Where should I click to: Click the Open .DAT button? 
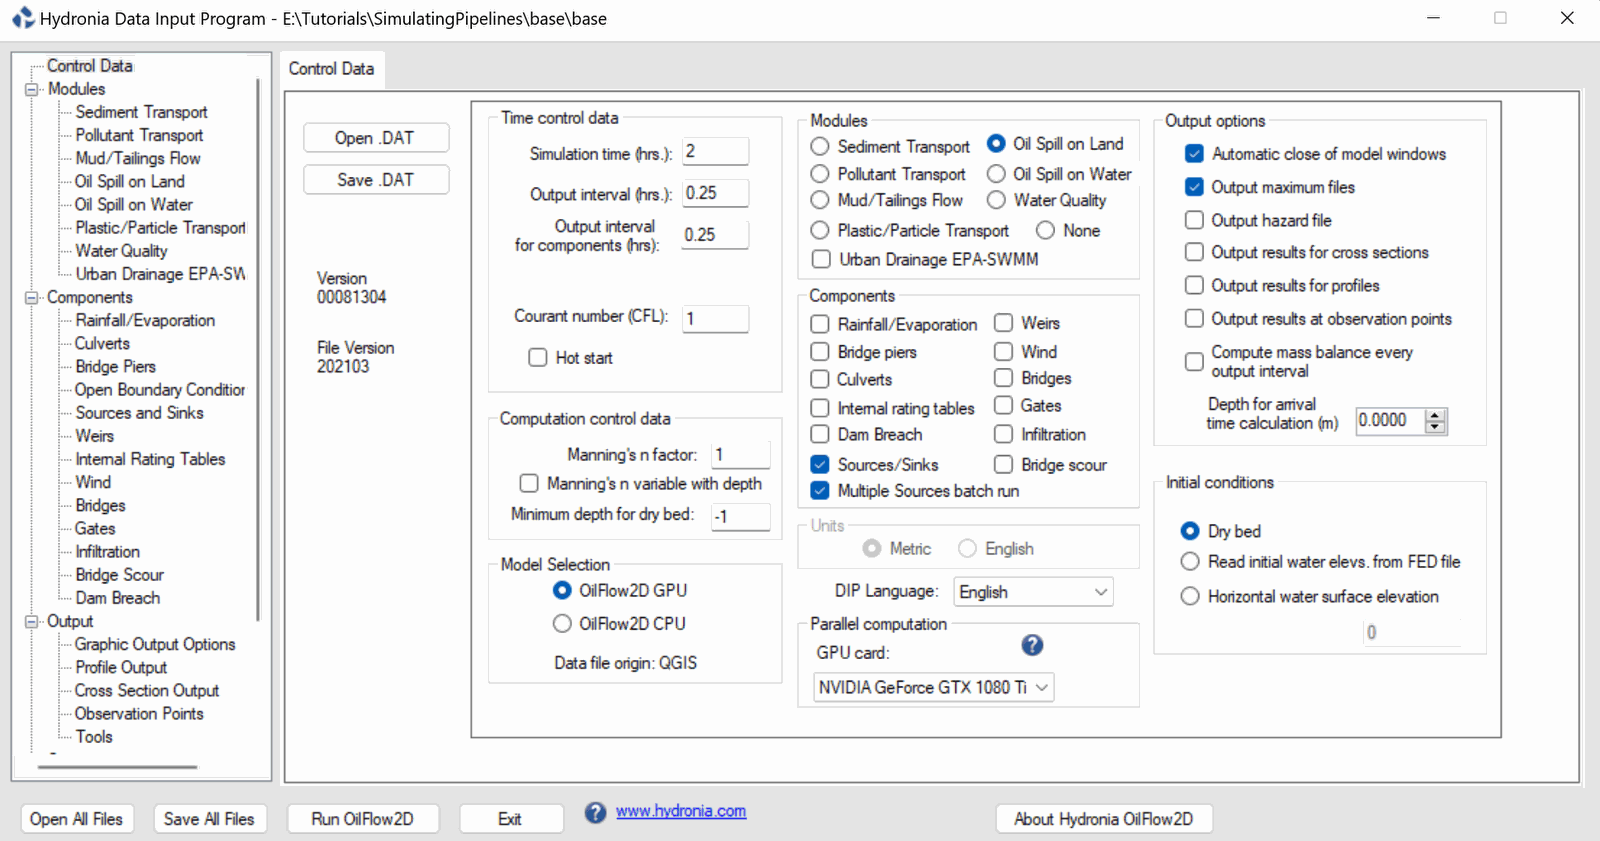(376, 138)
